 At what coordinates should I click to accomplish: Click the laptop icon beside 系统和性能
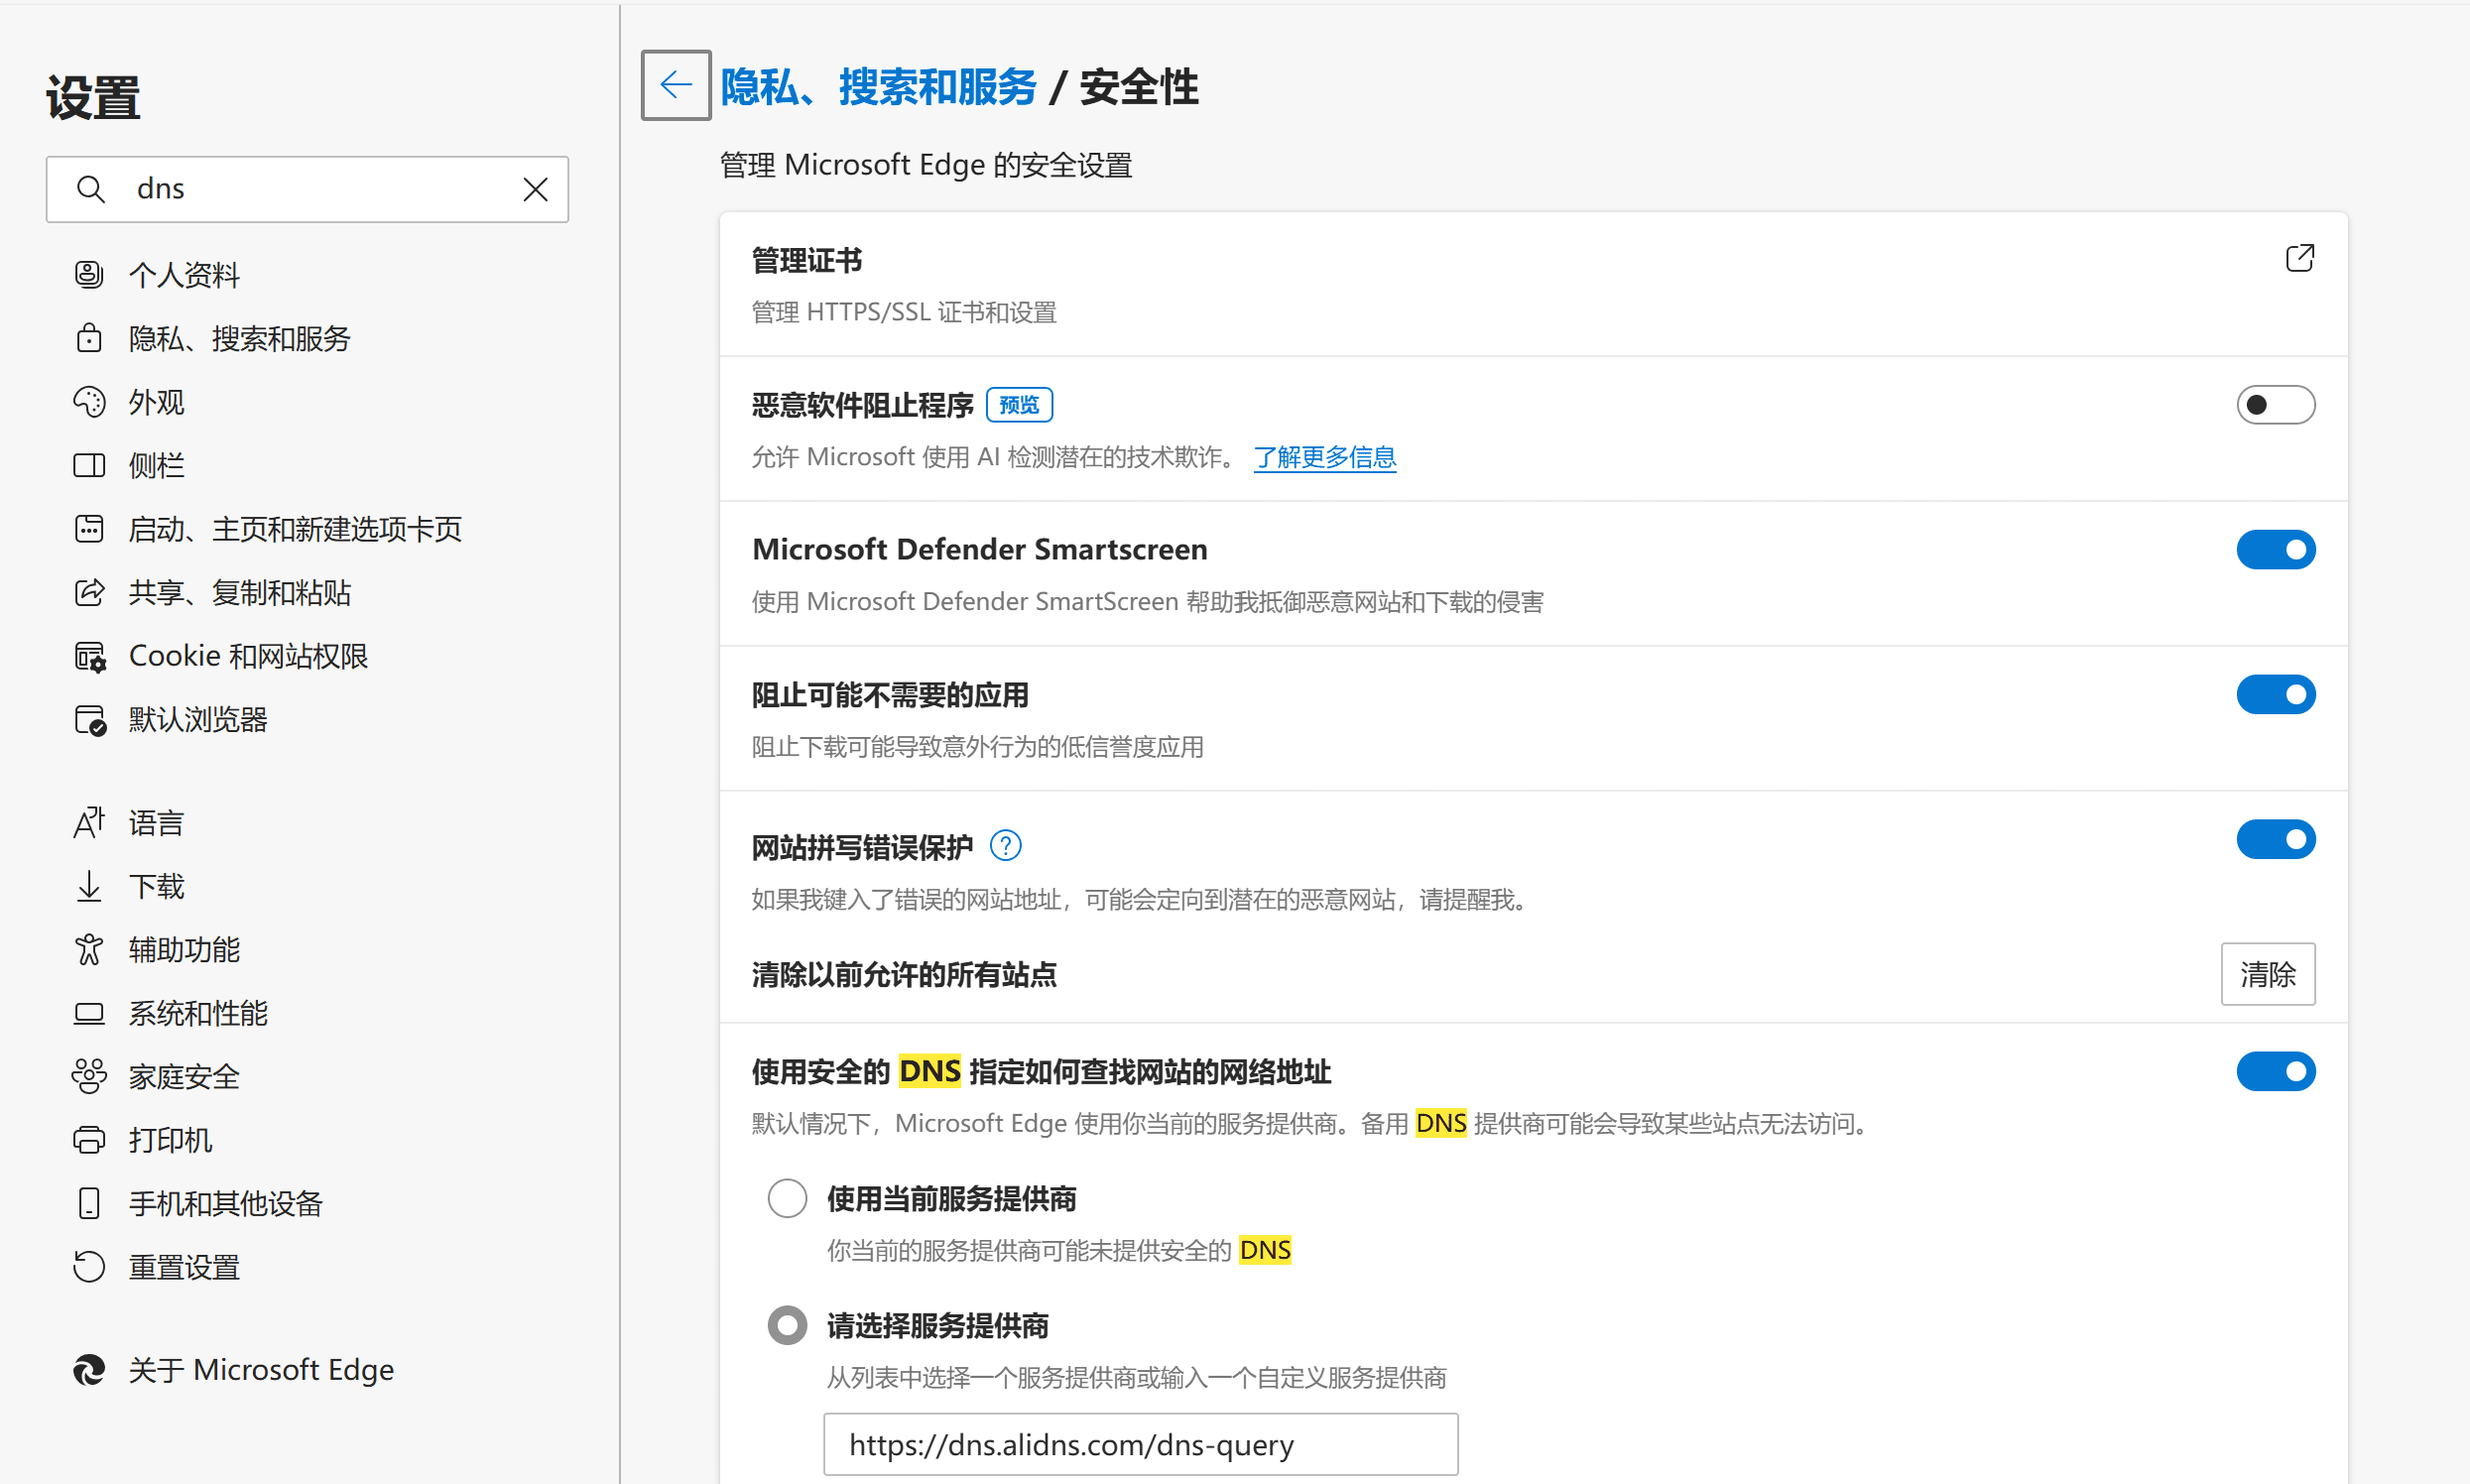[x=89, y=1013]
